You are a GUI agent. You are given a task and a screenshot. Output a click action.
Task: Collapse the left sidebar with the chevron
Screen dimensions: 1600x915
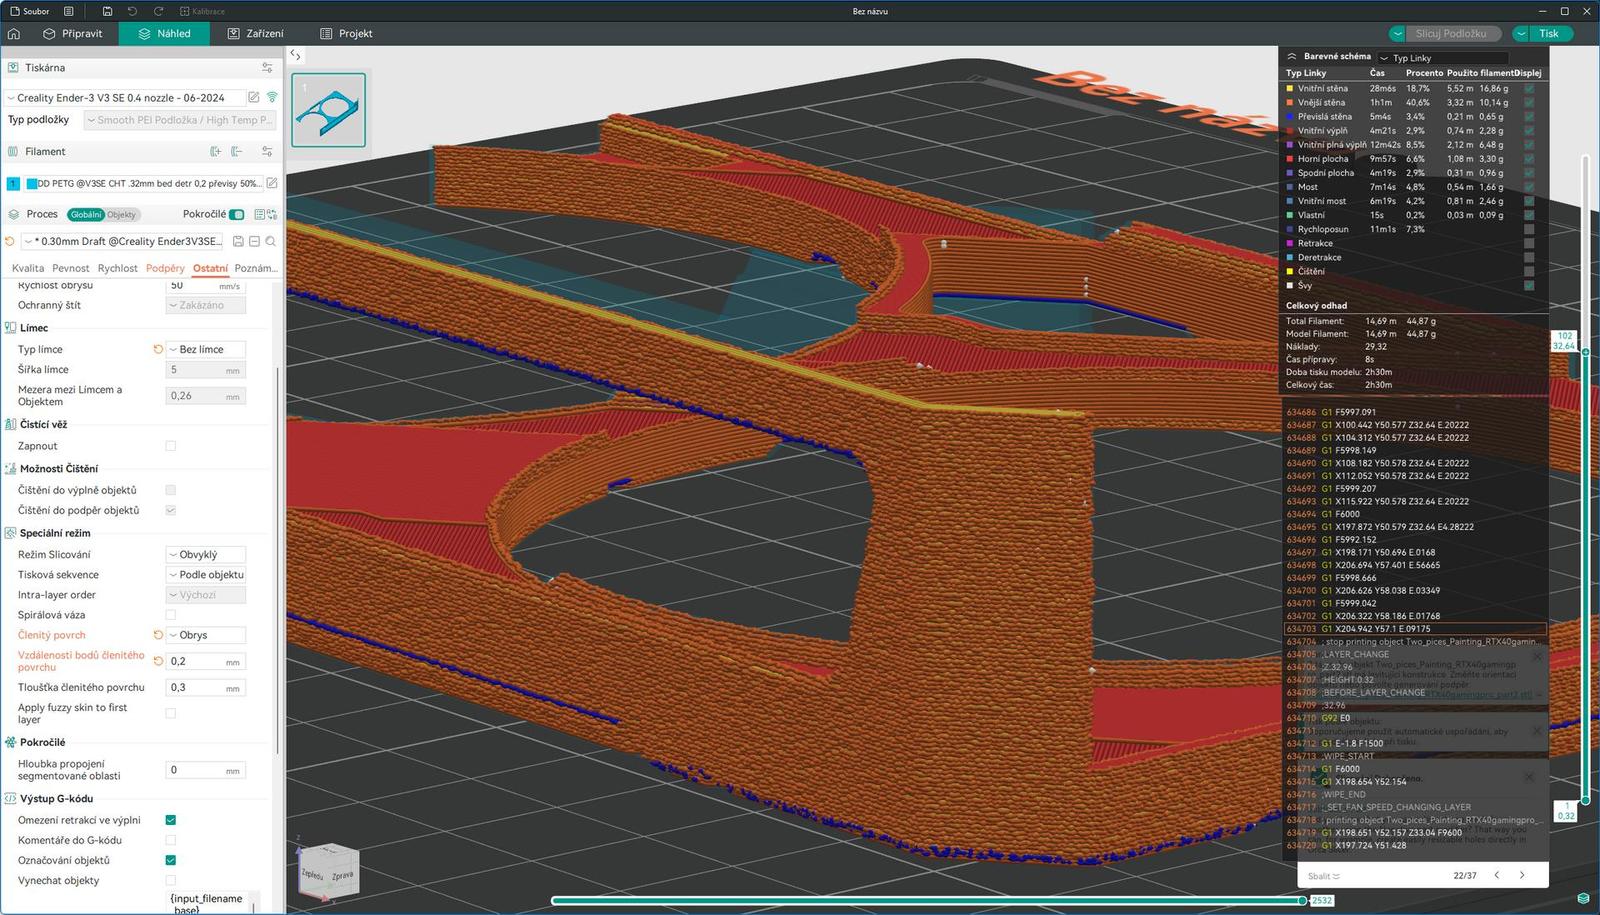coord(296,56)
